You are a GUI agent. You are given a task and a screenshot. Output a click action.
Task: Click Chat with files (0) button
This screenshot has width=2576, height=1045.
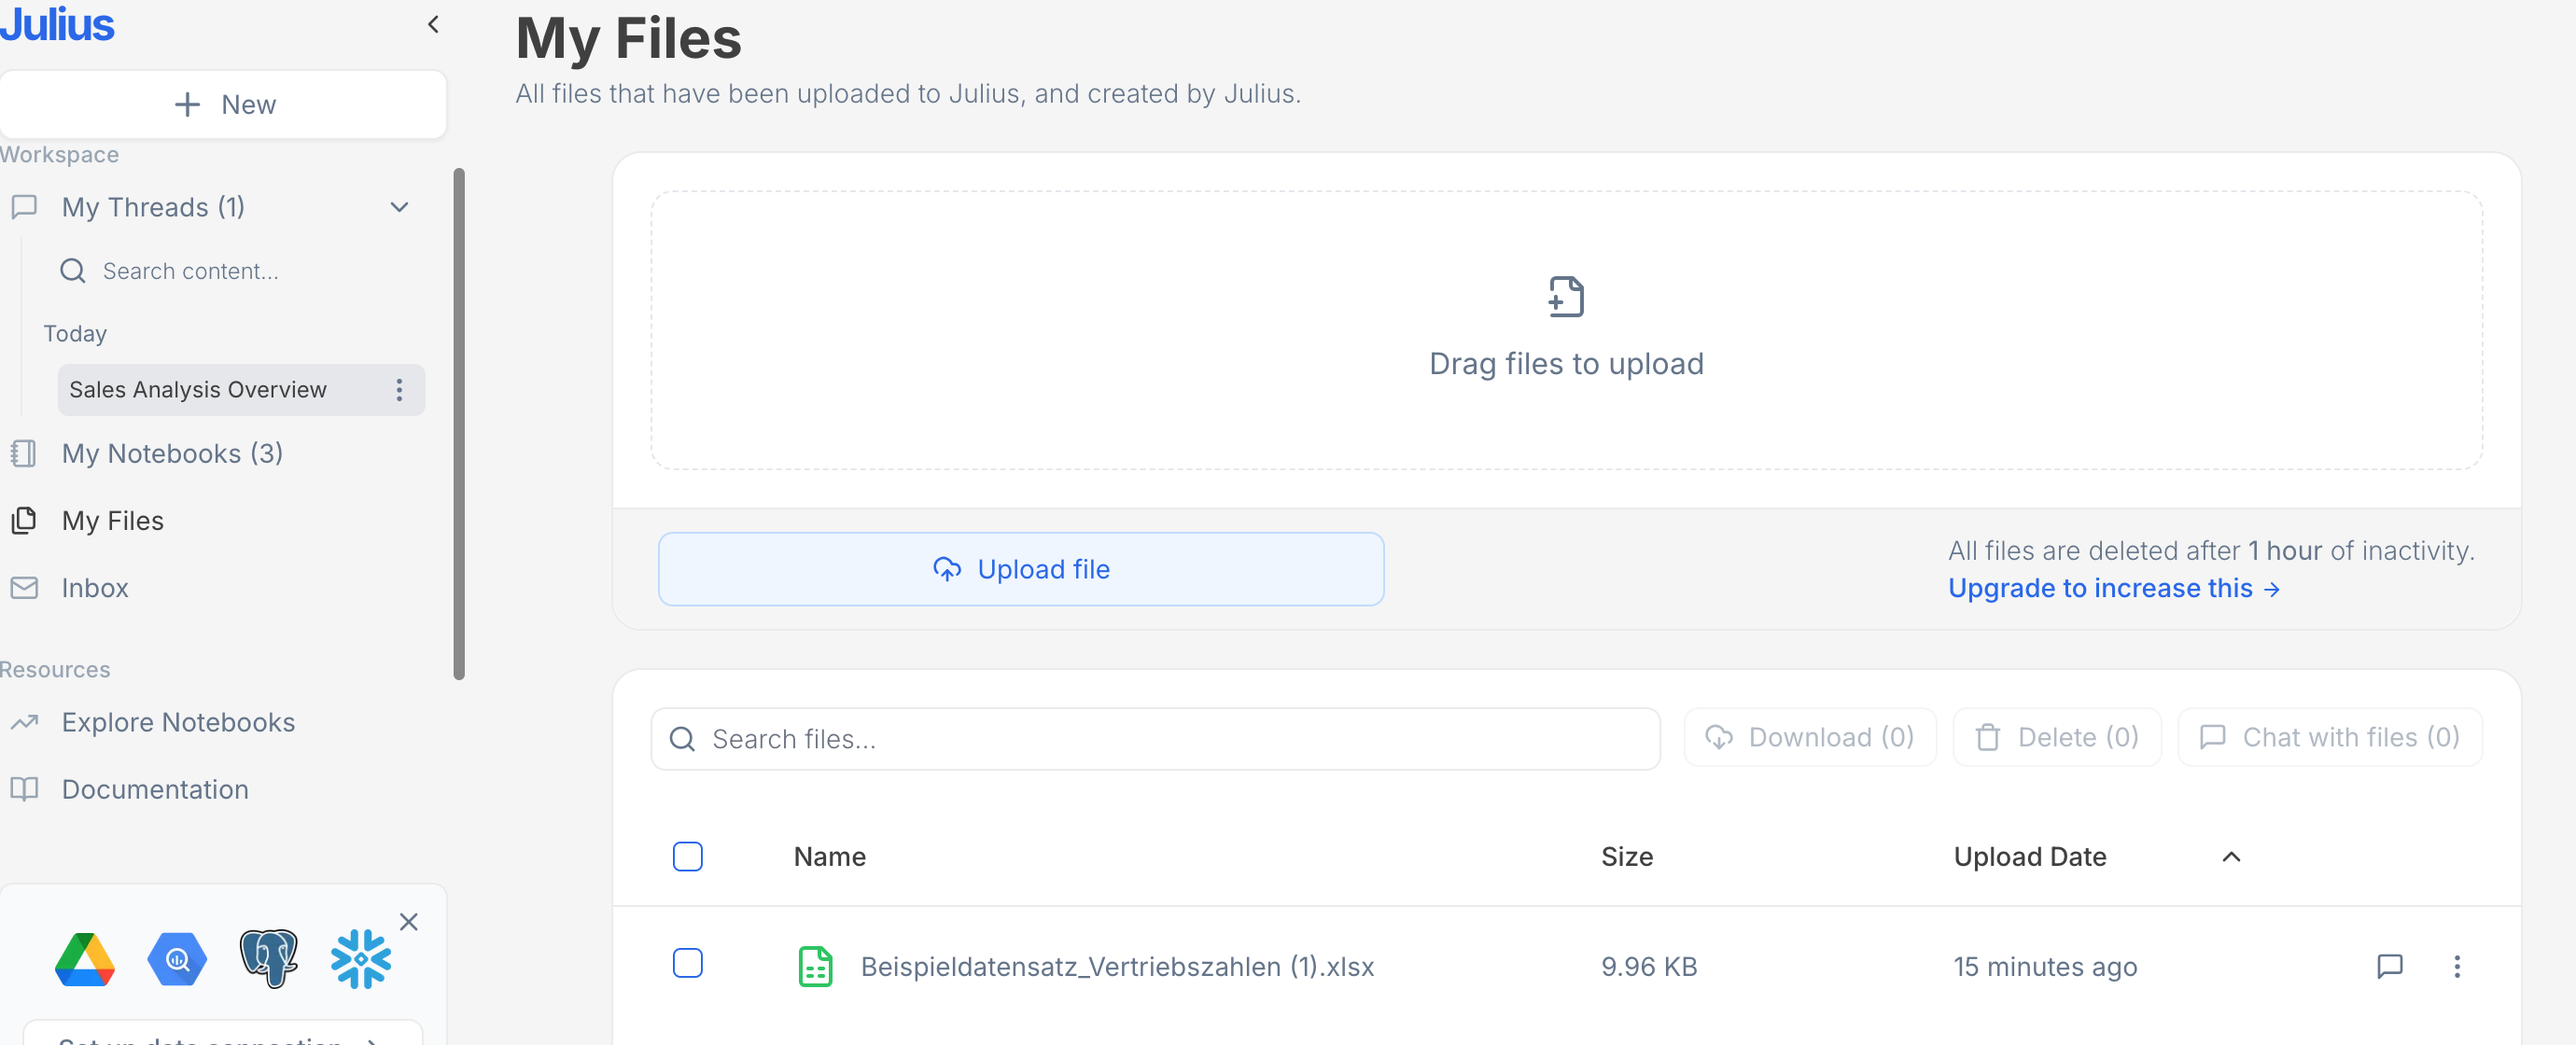[2329, 738]
